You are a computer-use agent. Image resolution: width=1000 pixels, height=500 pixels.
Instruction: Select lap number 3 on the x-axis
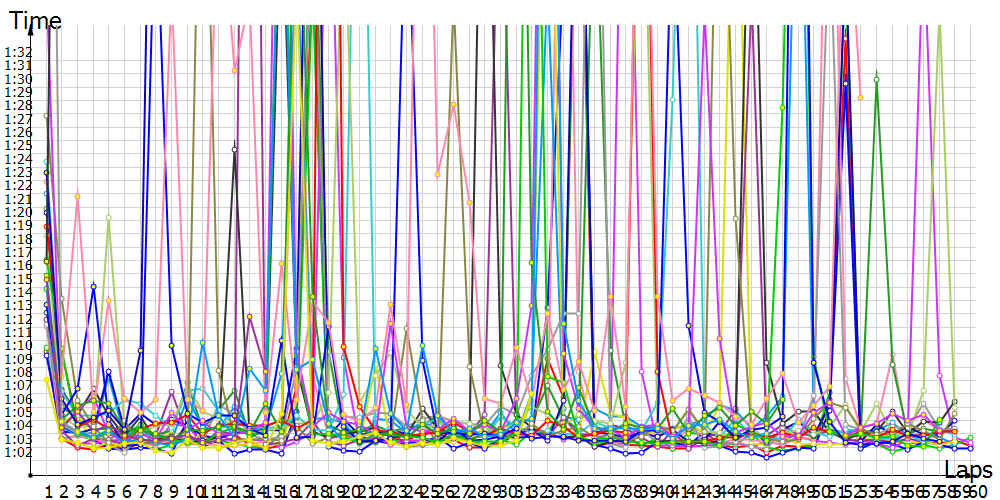tap(78, 491)
